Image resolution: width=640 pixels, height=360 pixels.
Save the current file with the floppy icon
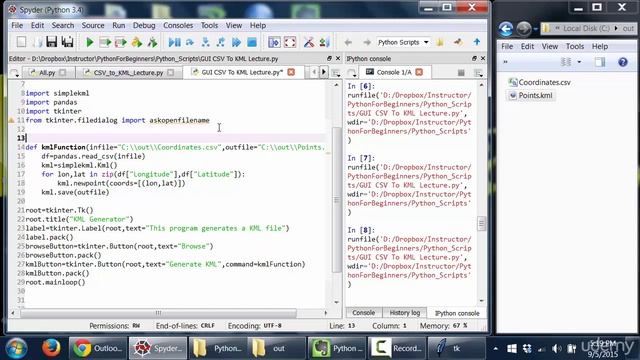[51, 42]
